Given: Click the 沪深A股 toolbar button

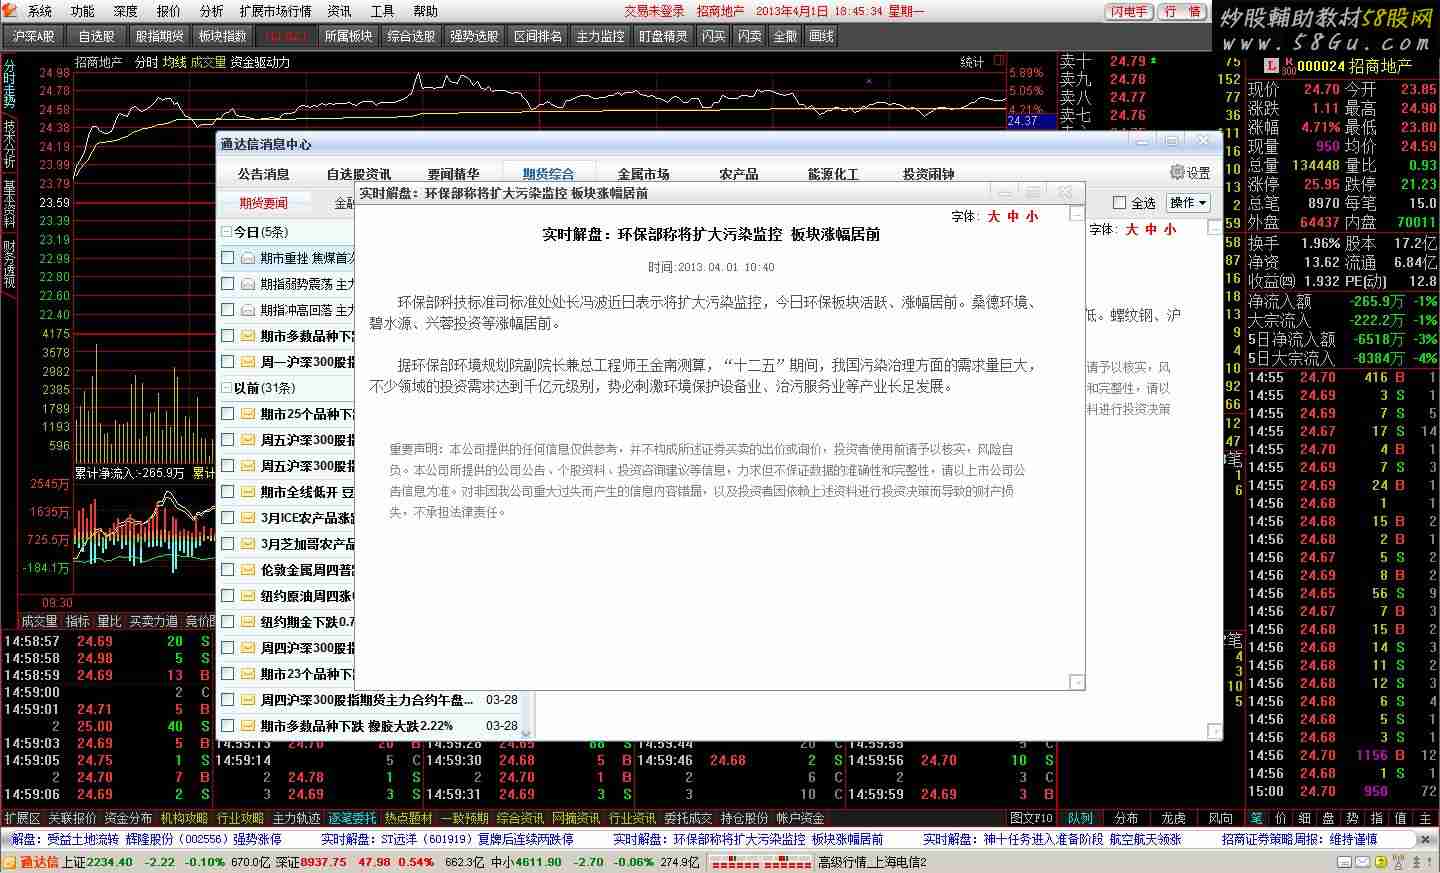Looking at the screenshot, I should click(x=34, y=36).
